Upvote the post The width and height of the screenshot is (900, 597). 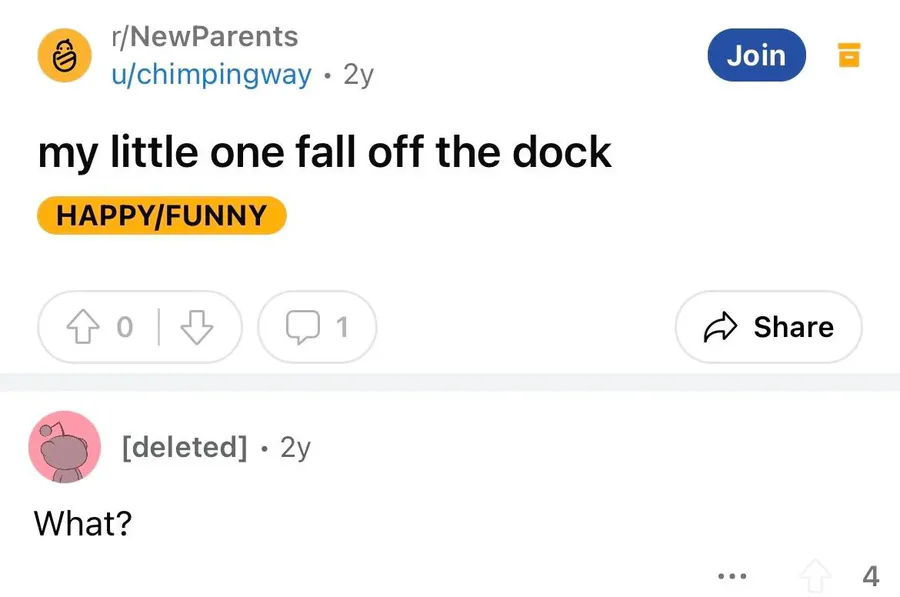pyautogui.click(x=83, y=327)
